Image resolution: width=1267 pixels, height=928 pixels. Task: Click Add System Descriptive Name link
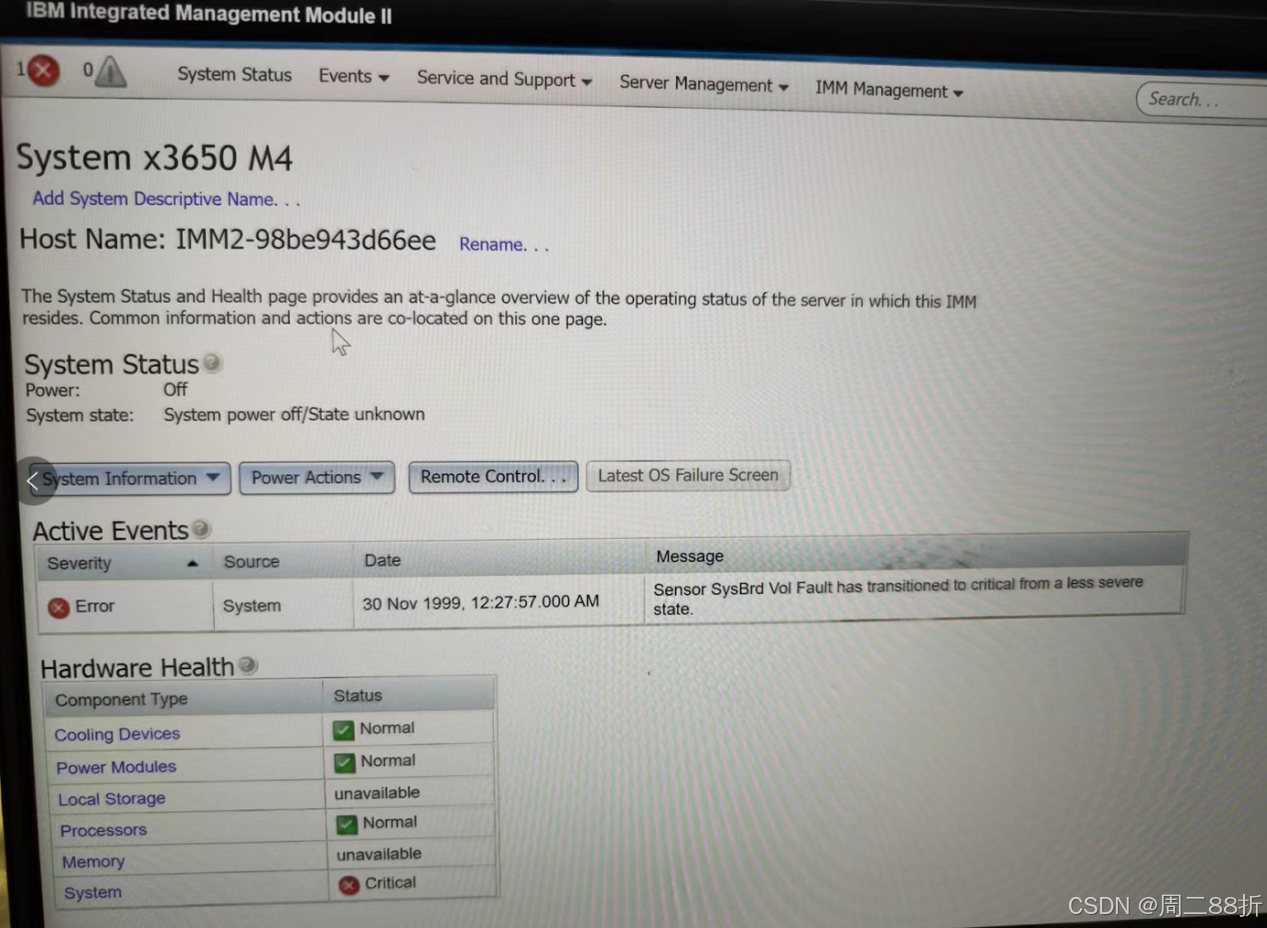click(x=166, y=199)
